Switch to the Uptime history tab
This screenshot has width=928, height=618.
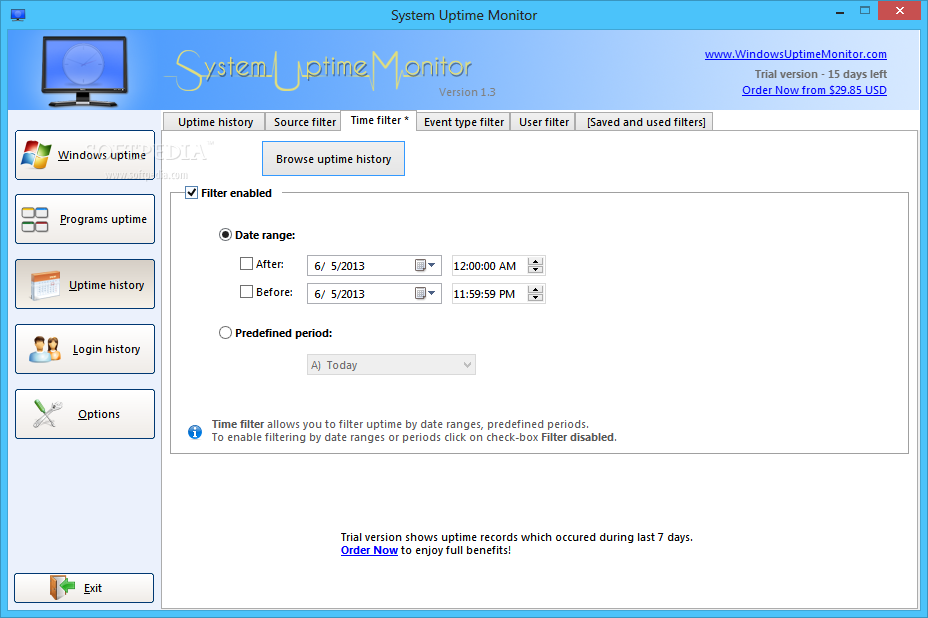pyautogui.click(x=215, y=122)
